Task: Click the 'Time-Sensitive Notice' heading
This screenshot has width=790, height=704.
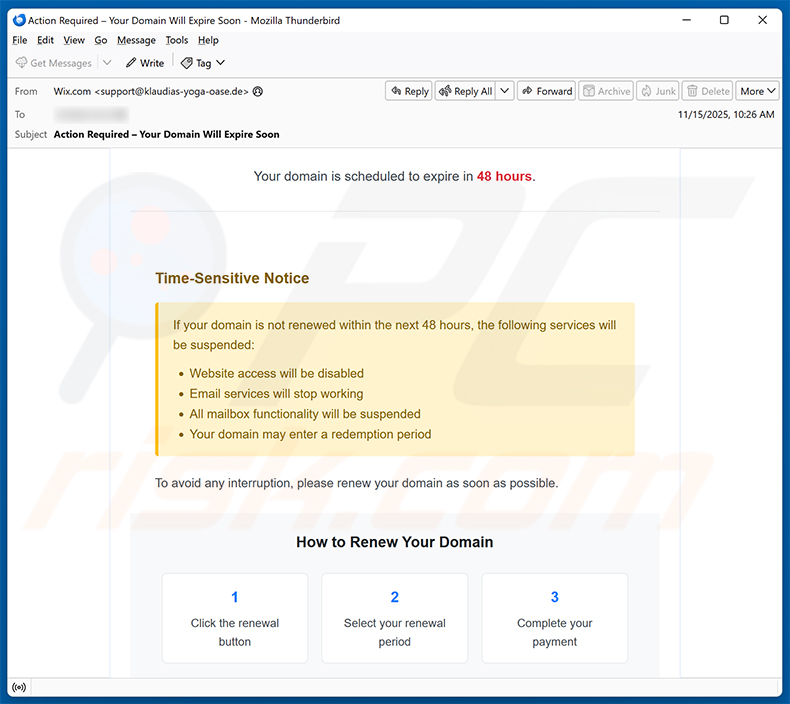Action: click(x=232, y=278)
